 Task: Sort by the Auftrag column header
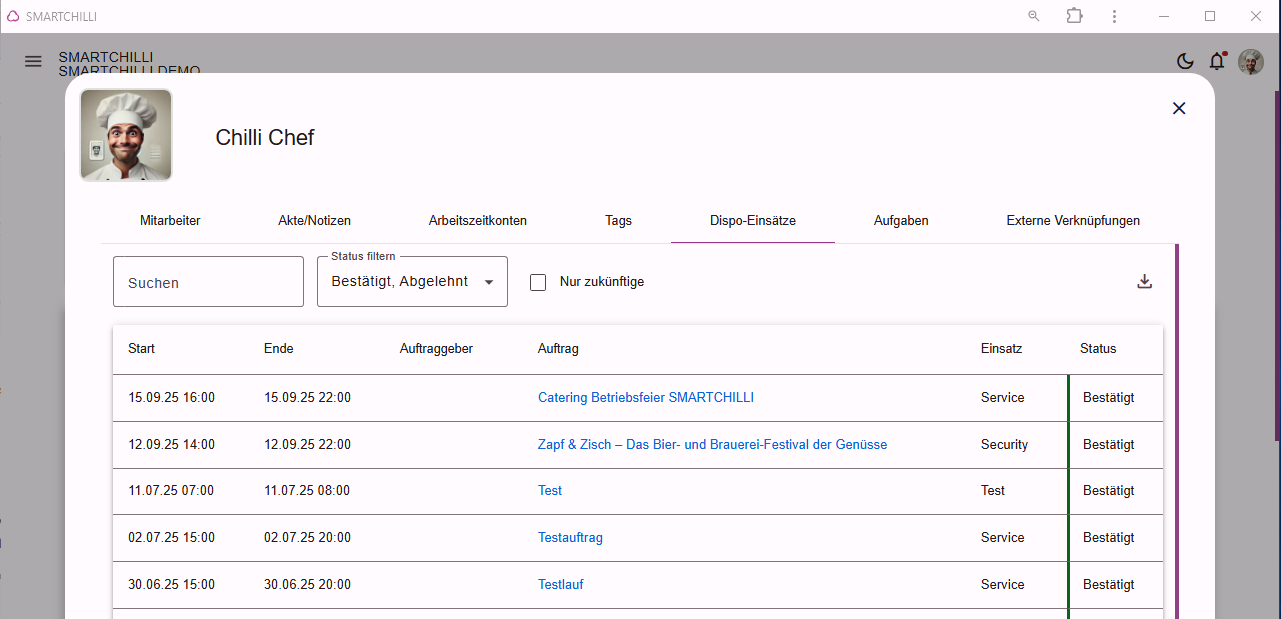coord(558,349)
